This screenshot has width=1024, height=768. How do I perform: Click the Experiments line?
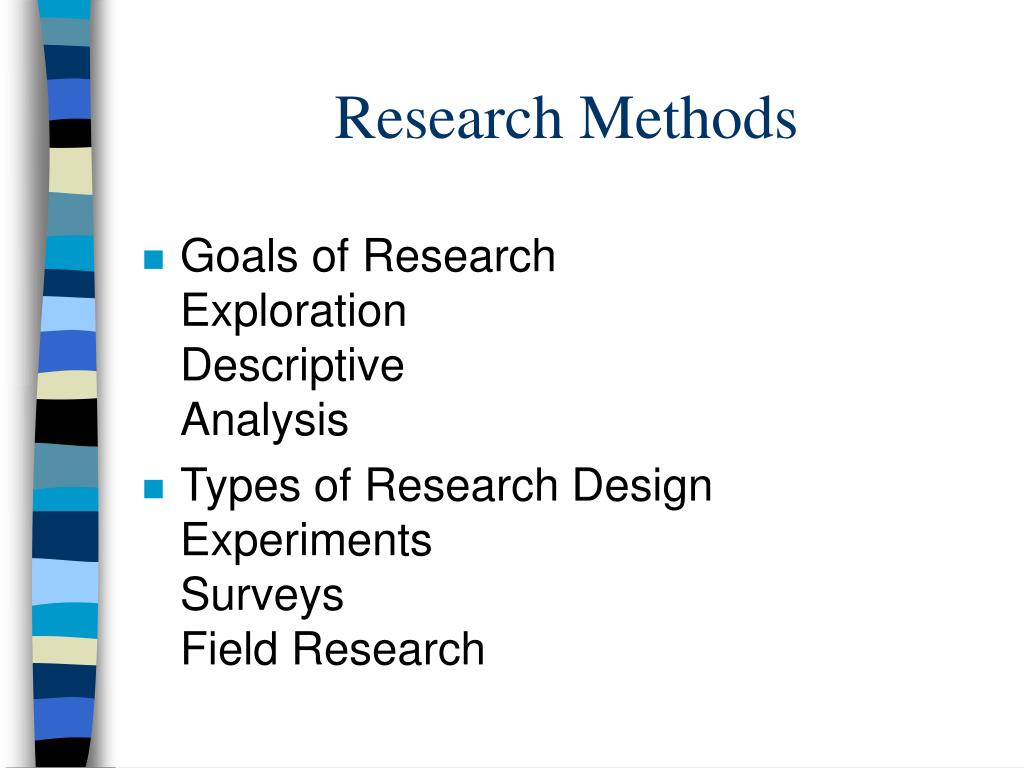(306, 541)
